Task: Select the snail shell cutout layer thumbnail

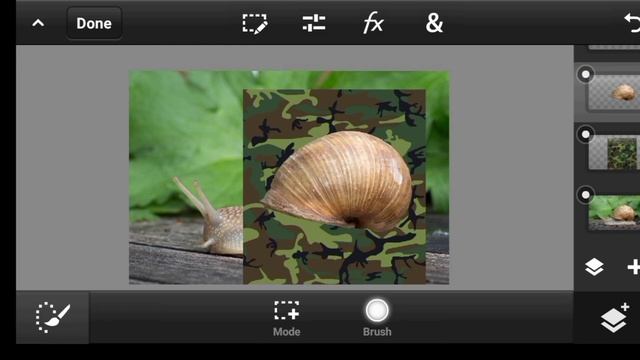Action: click(x=614, y=92)
